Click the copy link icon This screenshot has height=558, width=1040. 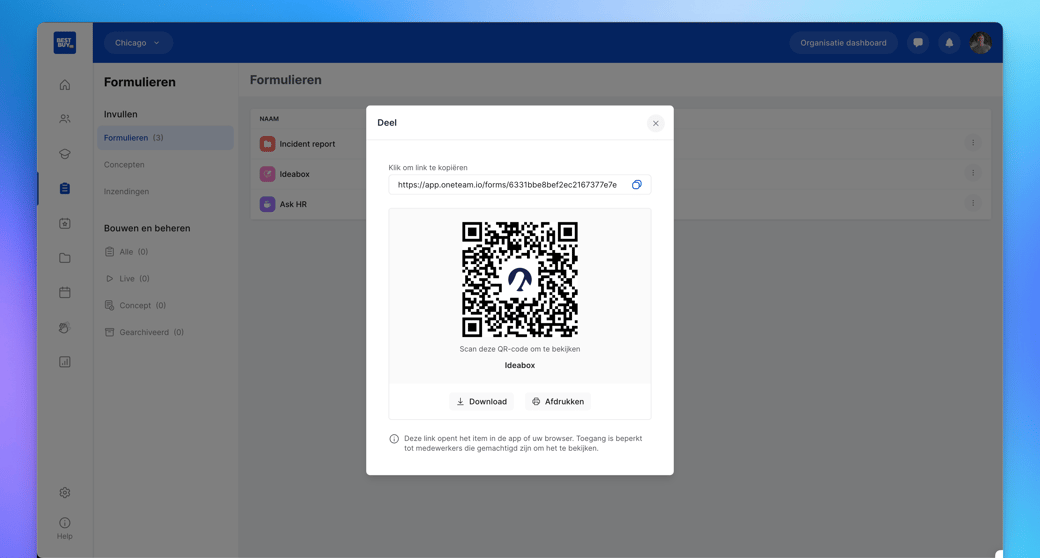(637, 184)
